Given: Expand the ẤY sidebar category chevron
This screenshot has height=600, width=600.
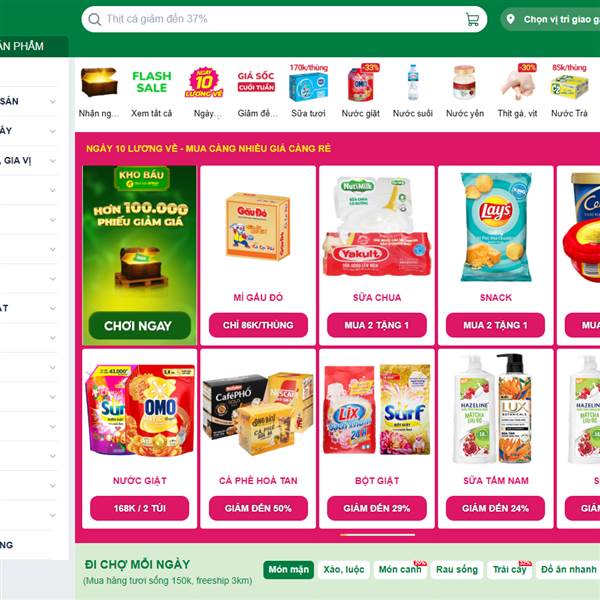Looking at the screenshot, I should click(x=52, y=131).
